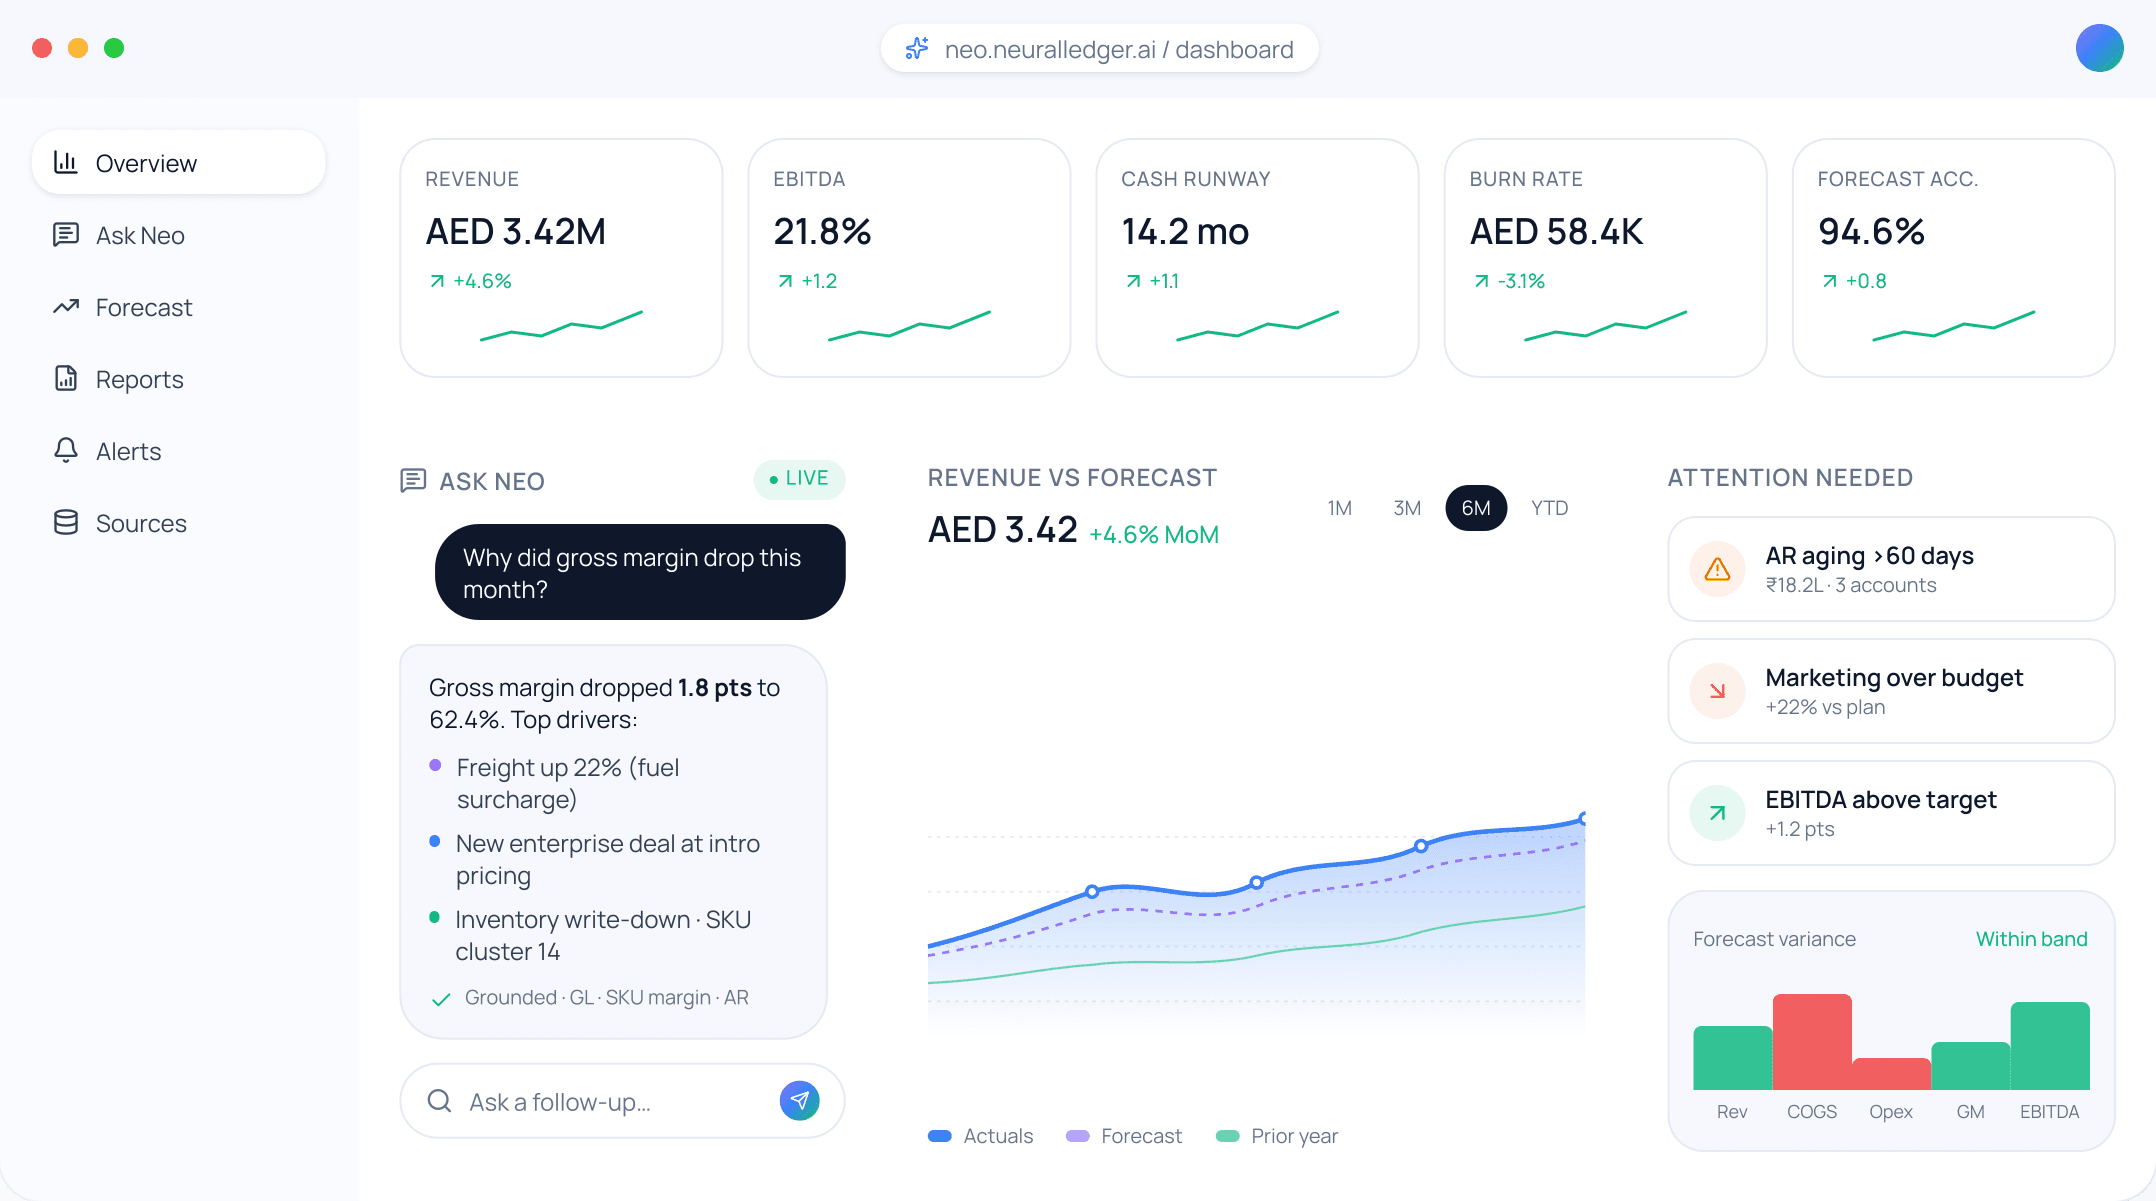The image size is (2156, 1201).
Task: Click the sparkle icon in the address bar
Action: [917, 48]
